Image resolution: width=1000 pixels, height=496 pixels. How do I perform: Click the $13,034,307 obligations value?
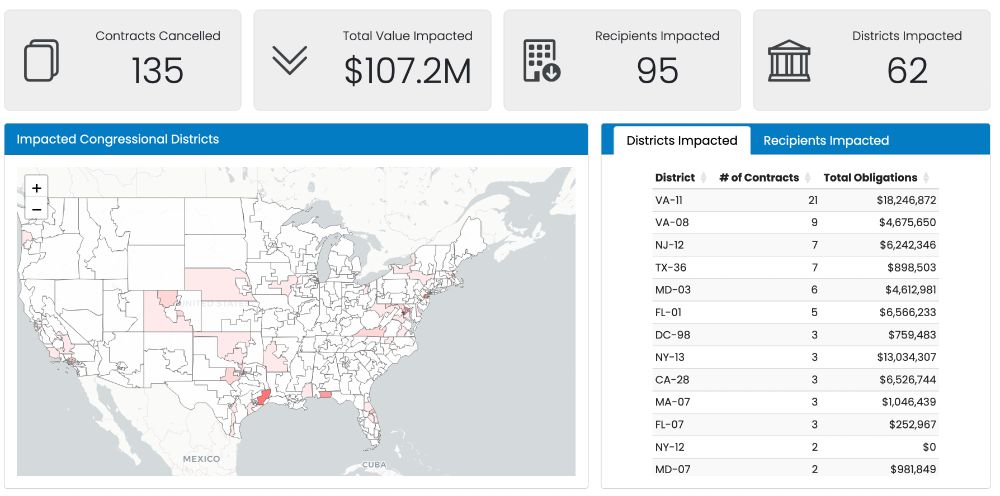click(906, 357)
